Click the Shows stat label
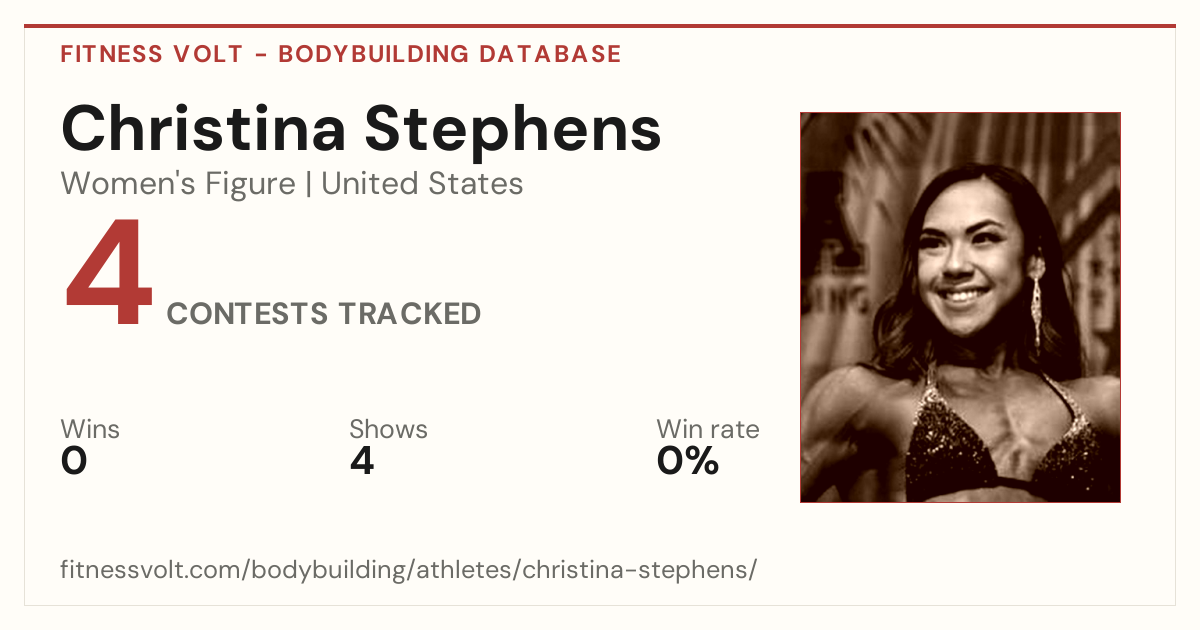 [388, 429]
